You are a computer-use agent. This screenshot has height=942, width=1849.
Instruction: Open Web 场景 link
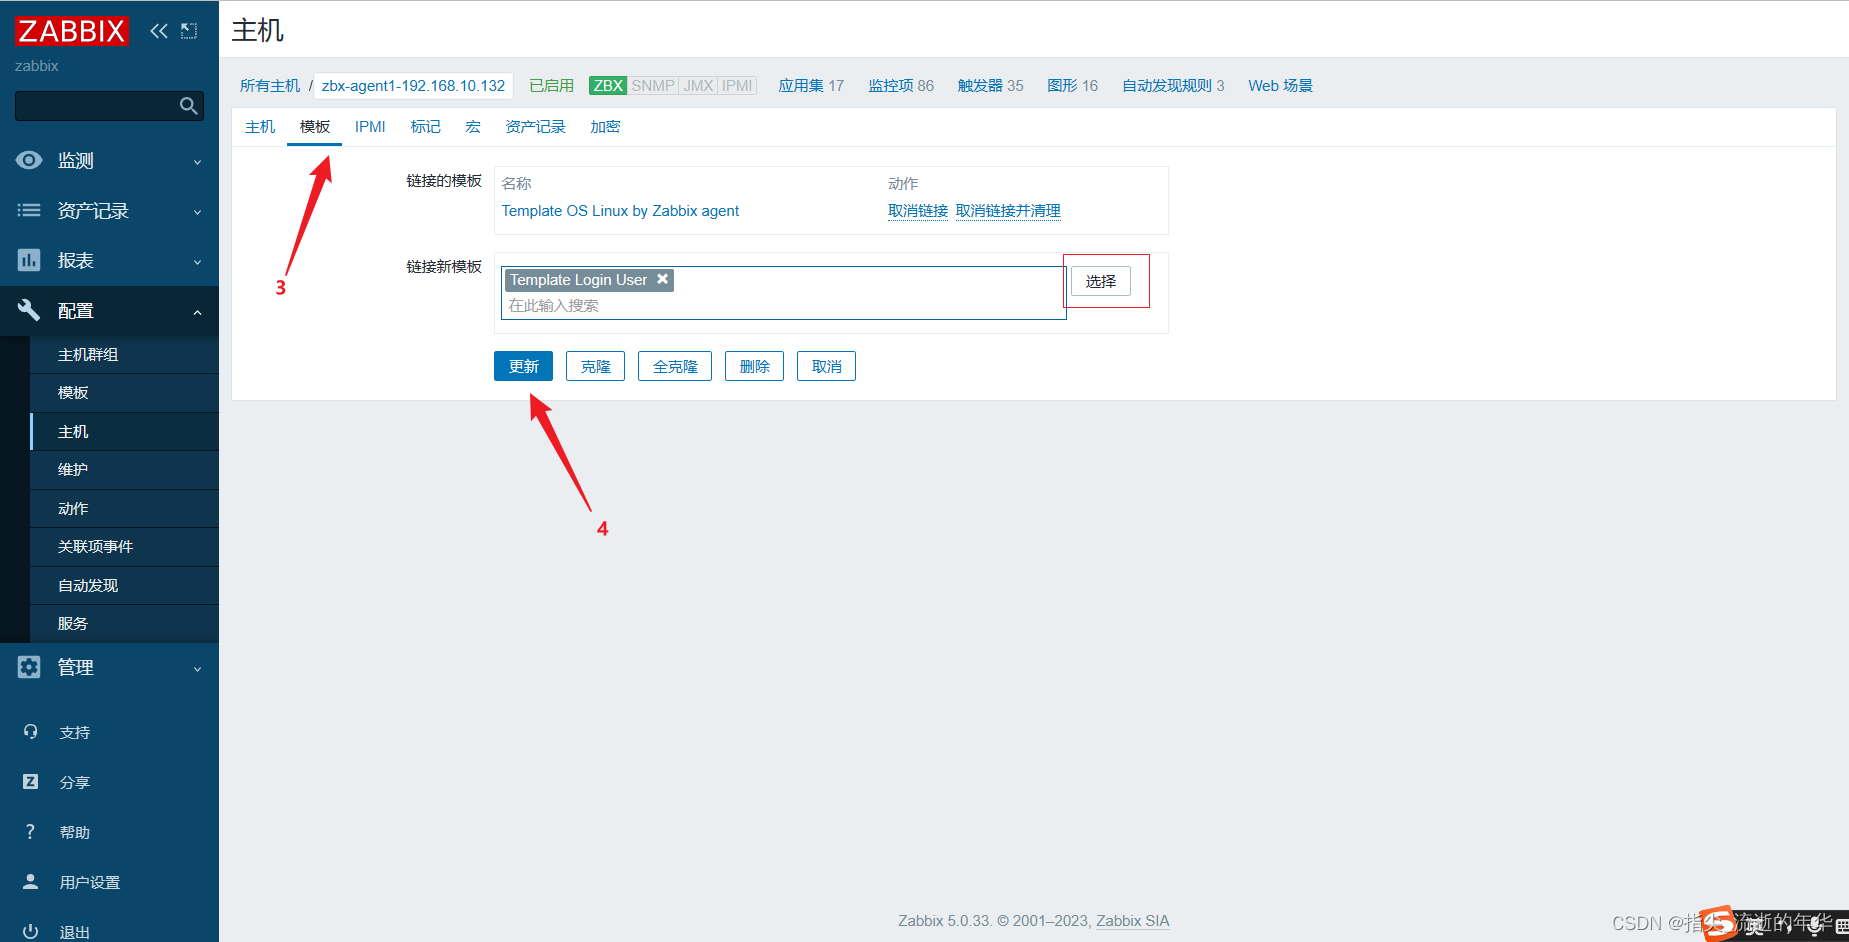(1280, 86)
